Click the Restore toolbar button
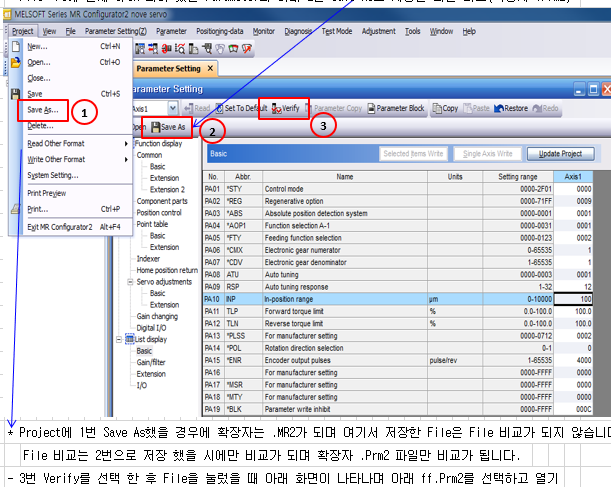Screen dimensions: 611x487 (x=511, y=108)
